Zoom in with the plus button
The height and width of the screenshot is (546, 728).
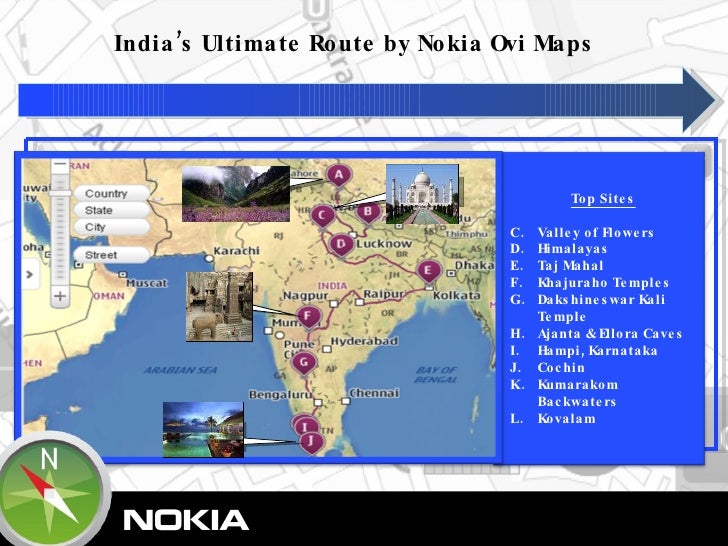pos(60,296)
